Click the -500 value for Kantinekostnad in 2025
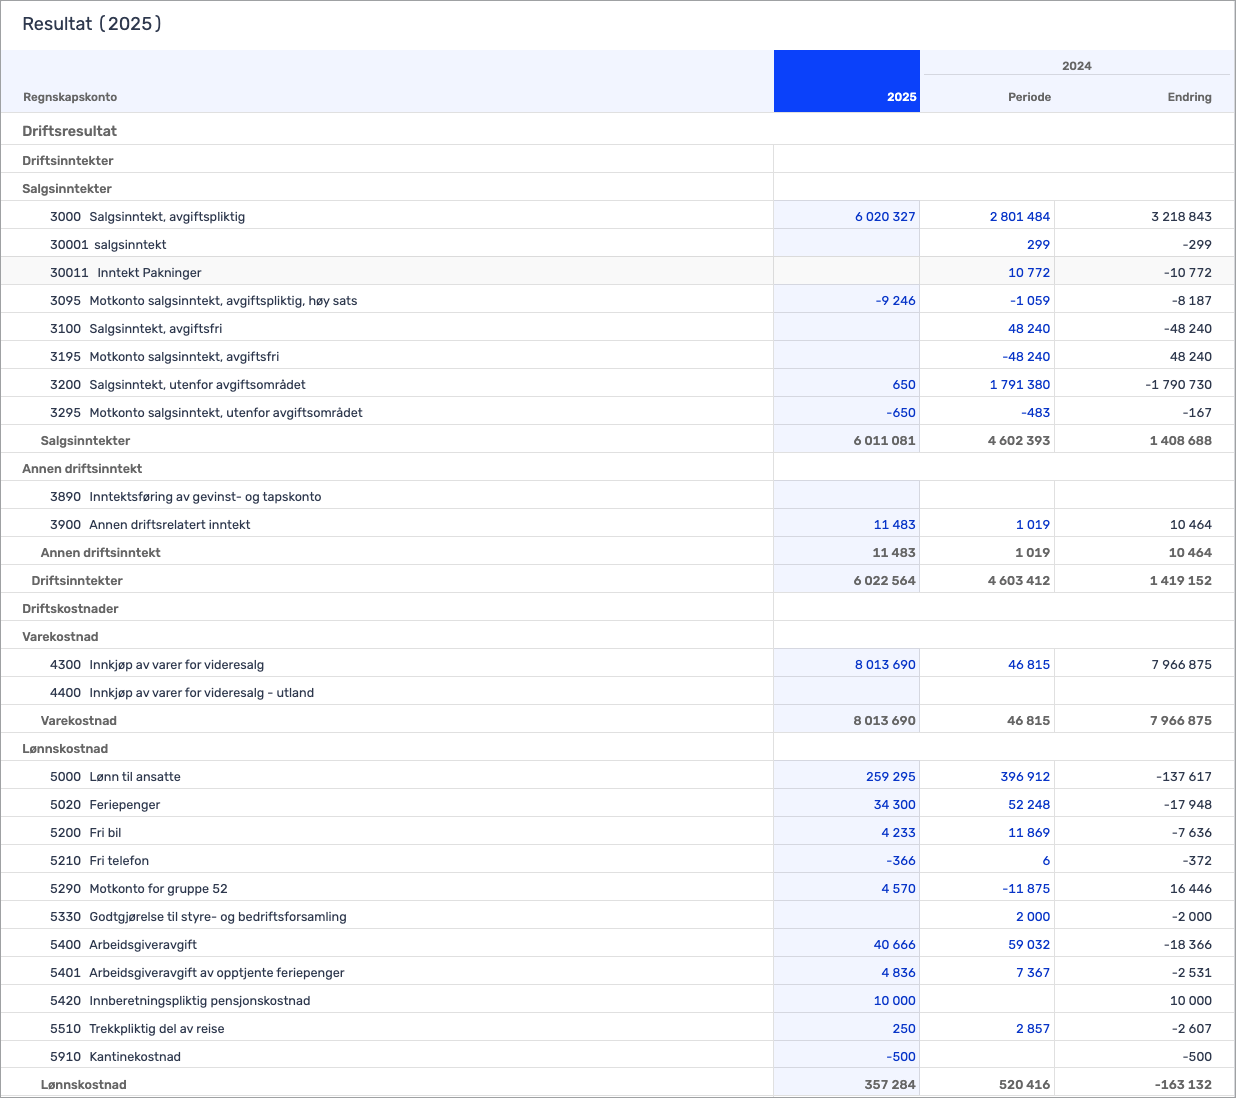This screenshot has height=1098, width=1236. (900, 1057)
